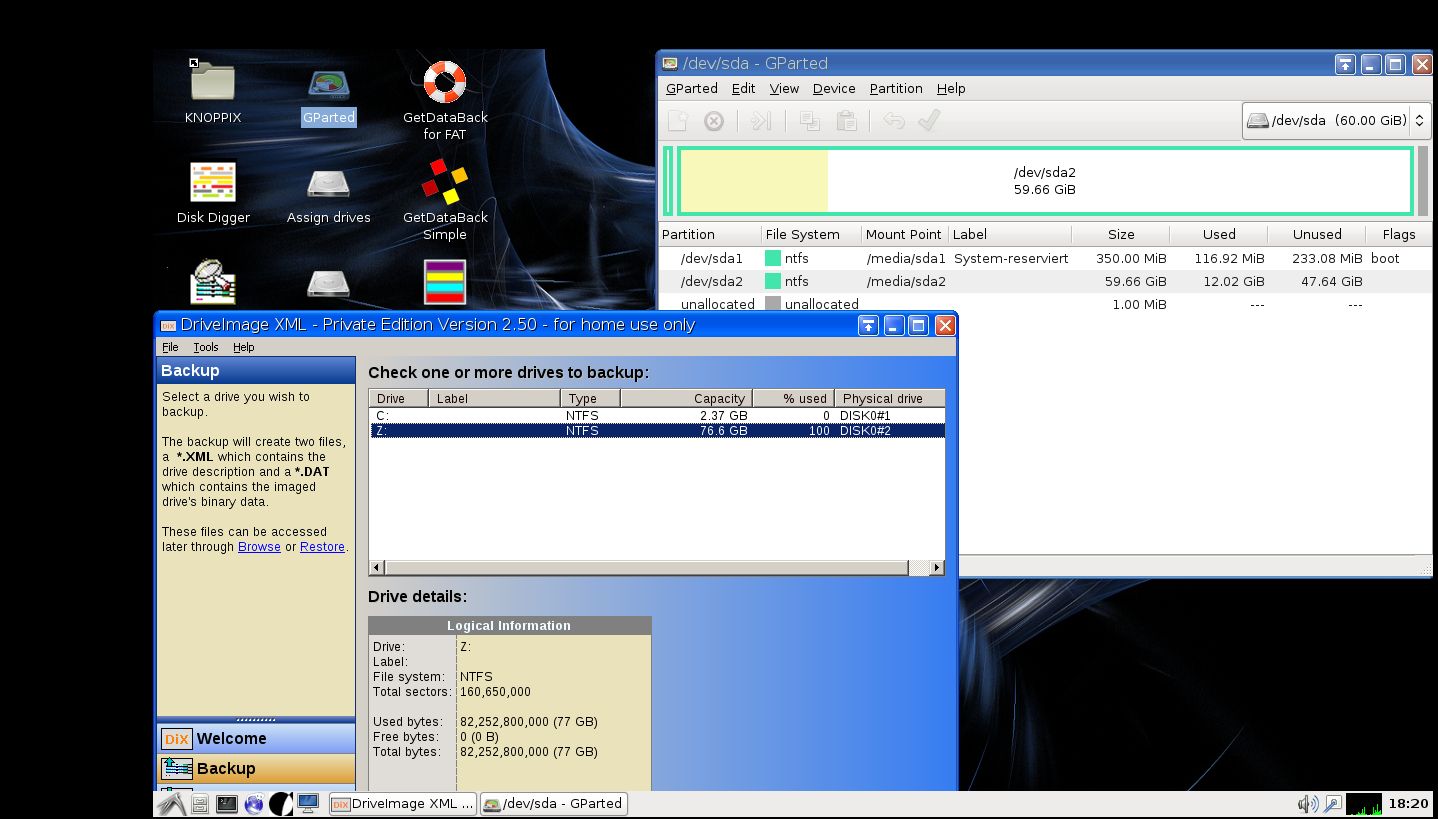The image size is (1438, 819).
Task: Click the thin /dev/sda1 partition graphic block
Action: coord(668,180)
